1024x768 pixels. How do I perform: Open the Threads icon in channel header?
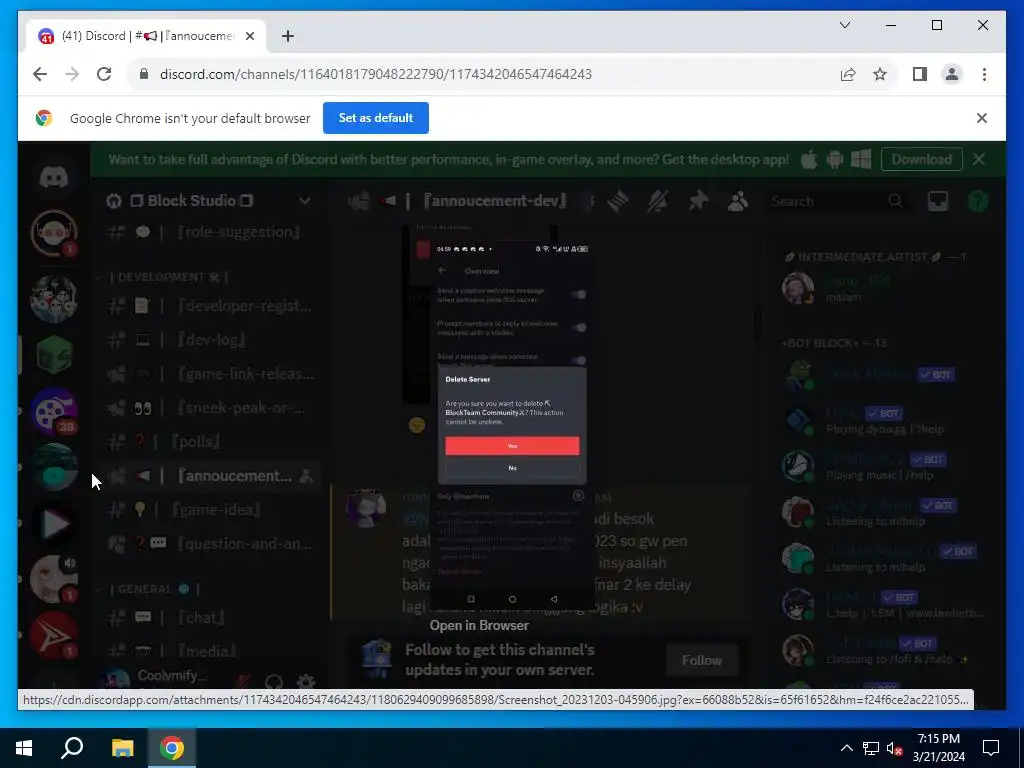coord(618,202)
